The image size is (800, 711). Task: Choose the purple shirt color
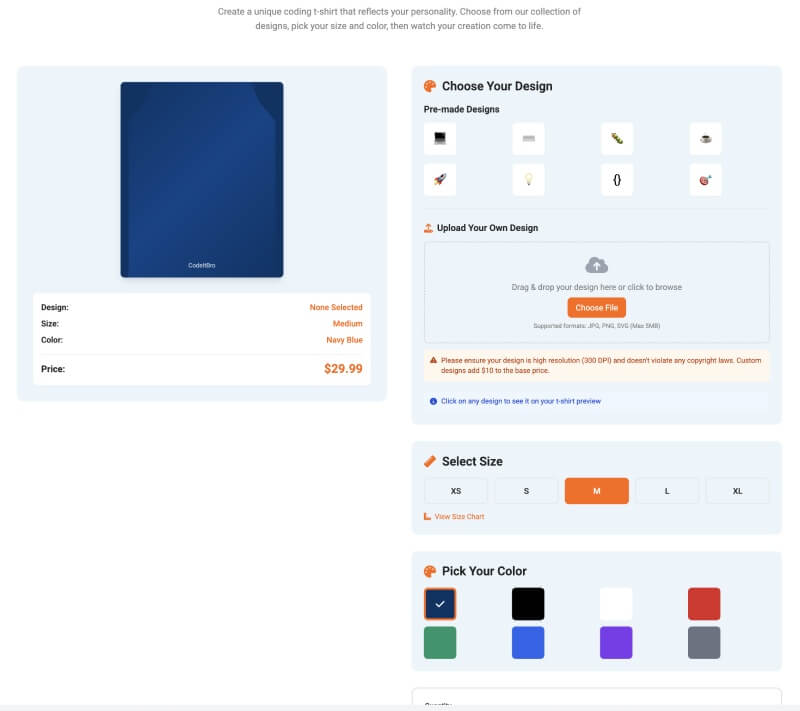[616, 643]
